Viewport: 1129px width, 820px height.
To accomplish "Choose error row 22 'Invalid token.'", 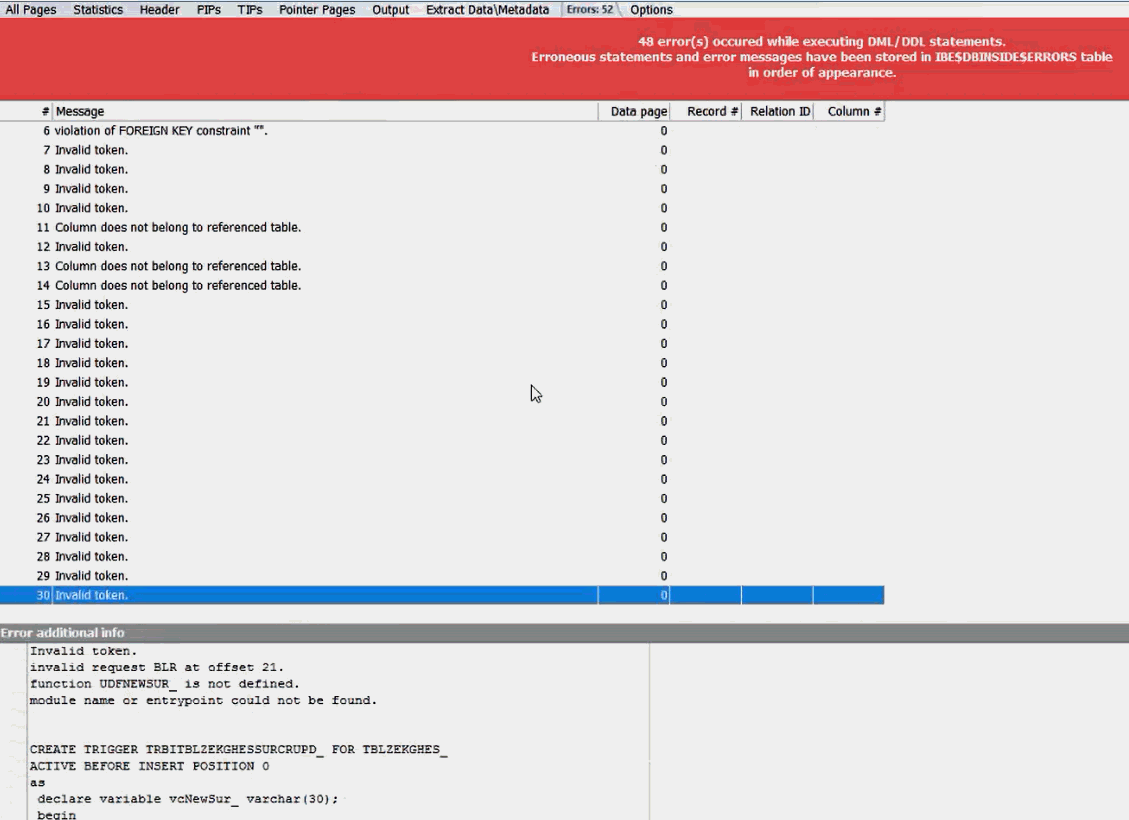I will pos(442,441).
